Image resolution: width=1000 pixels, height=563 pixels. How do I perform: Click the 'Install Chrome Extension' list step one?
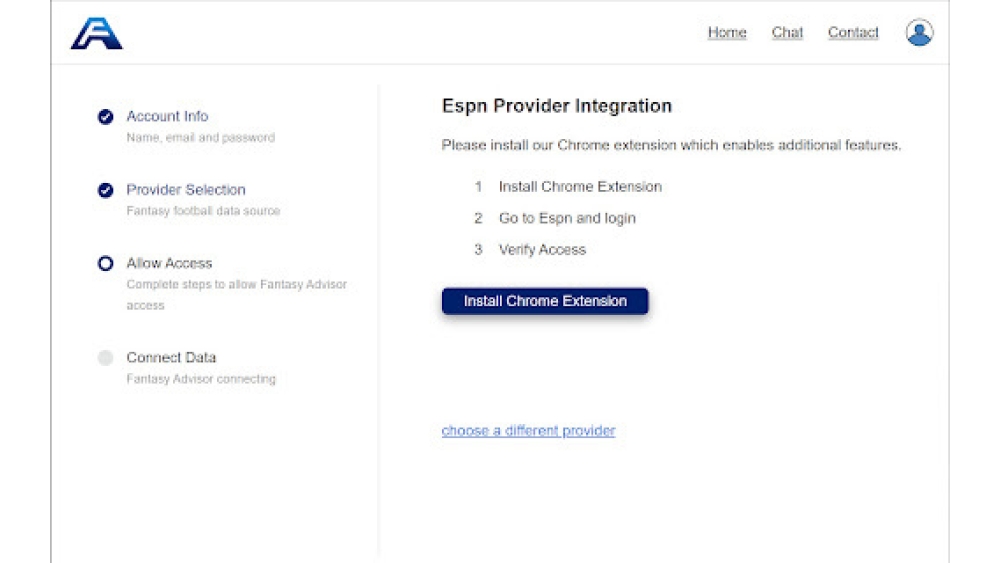click(580, 187)
